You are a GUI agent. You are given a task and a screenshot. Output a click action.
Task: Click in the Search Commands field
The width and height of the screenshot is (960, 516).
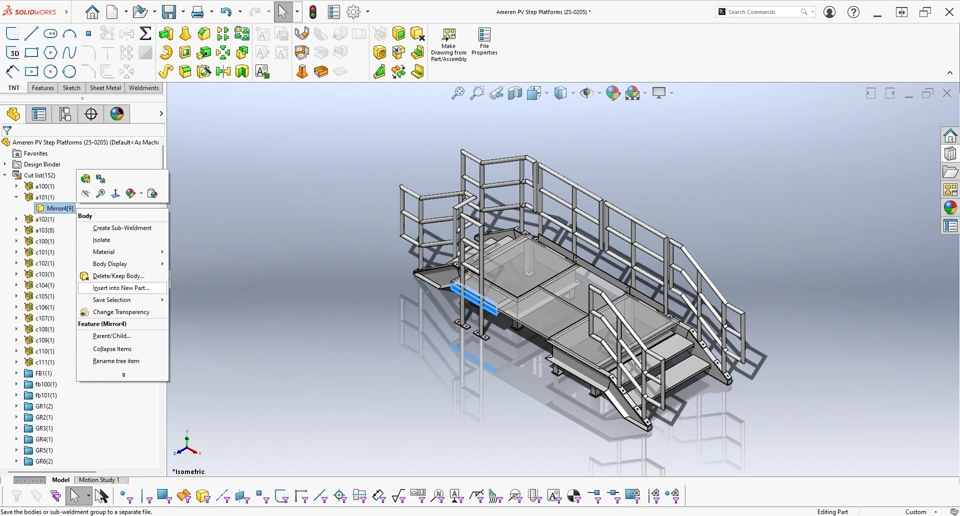pos(765,12)
